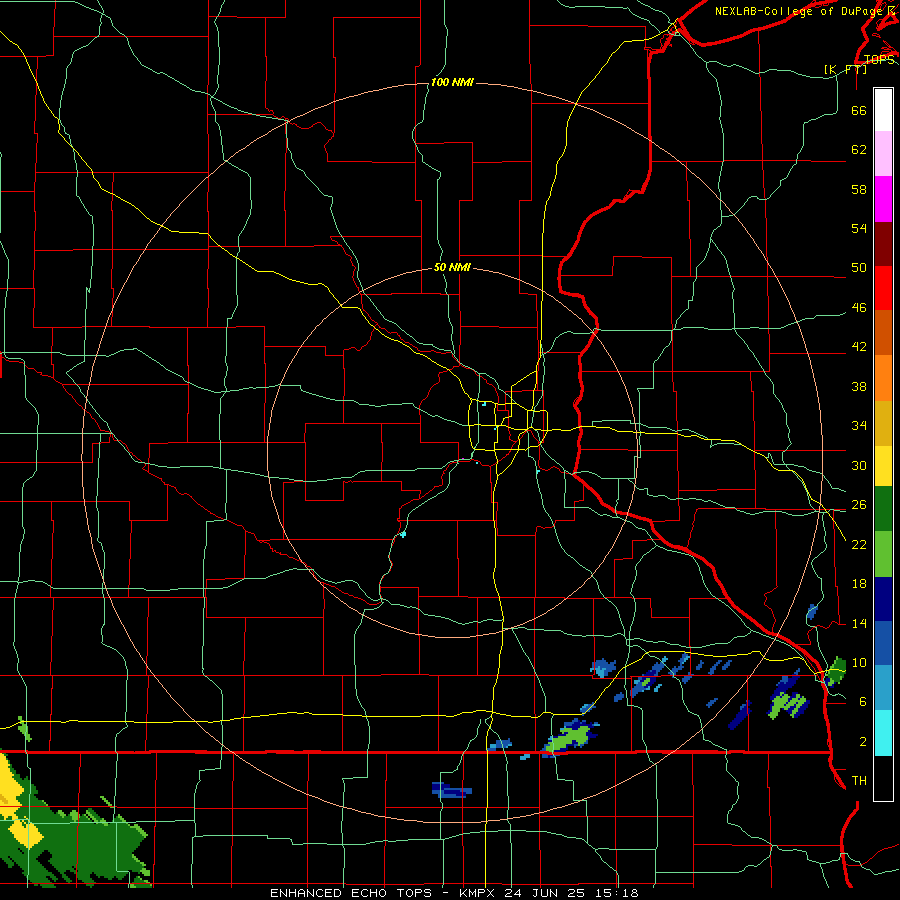Click the legend value 54
The height and width of the screenshot is (900, 900).
click(859, 228)
